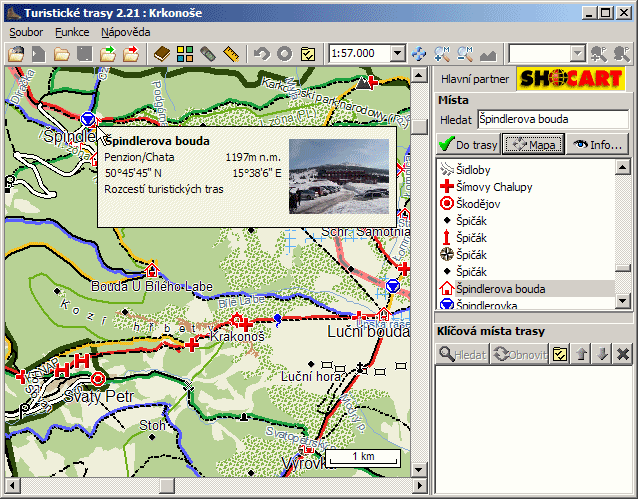638x499 pixels.
Task: Click the Luční hora label on map
Action: (311, 376)
